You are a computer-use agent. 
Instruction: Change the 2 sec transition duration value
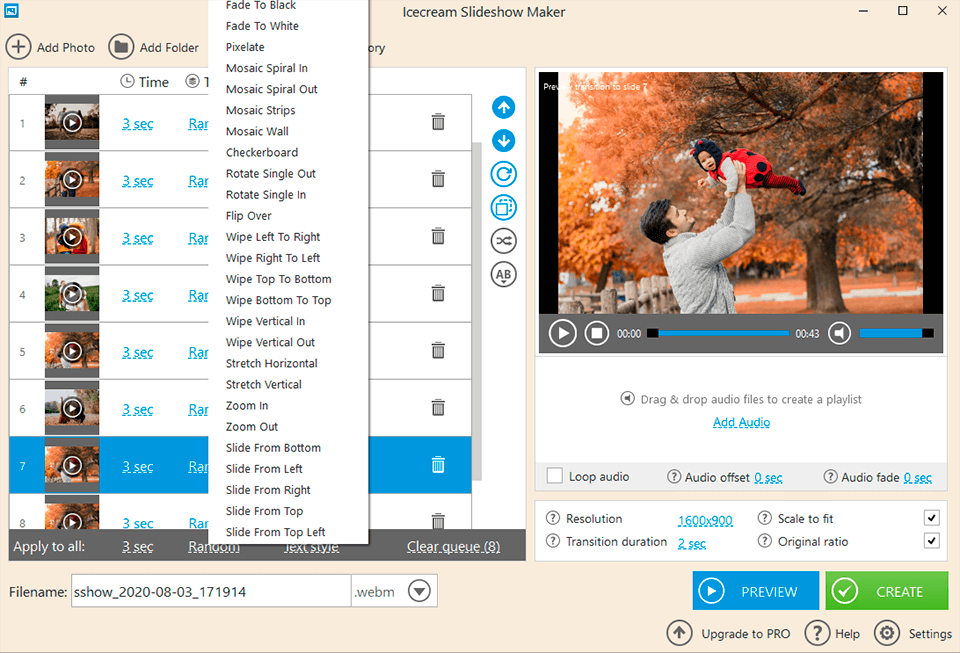point(691,543)
